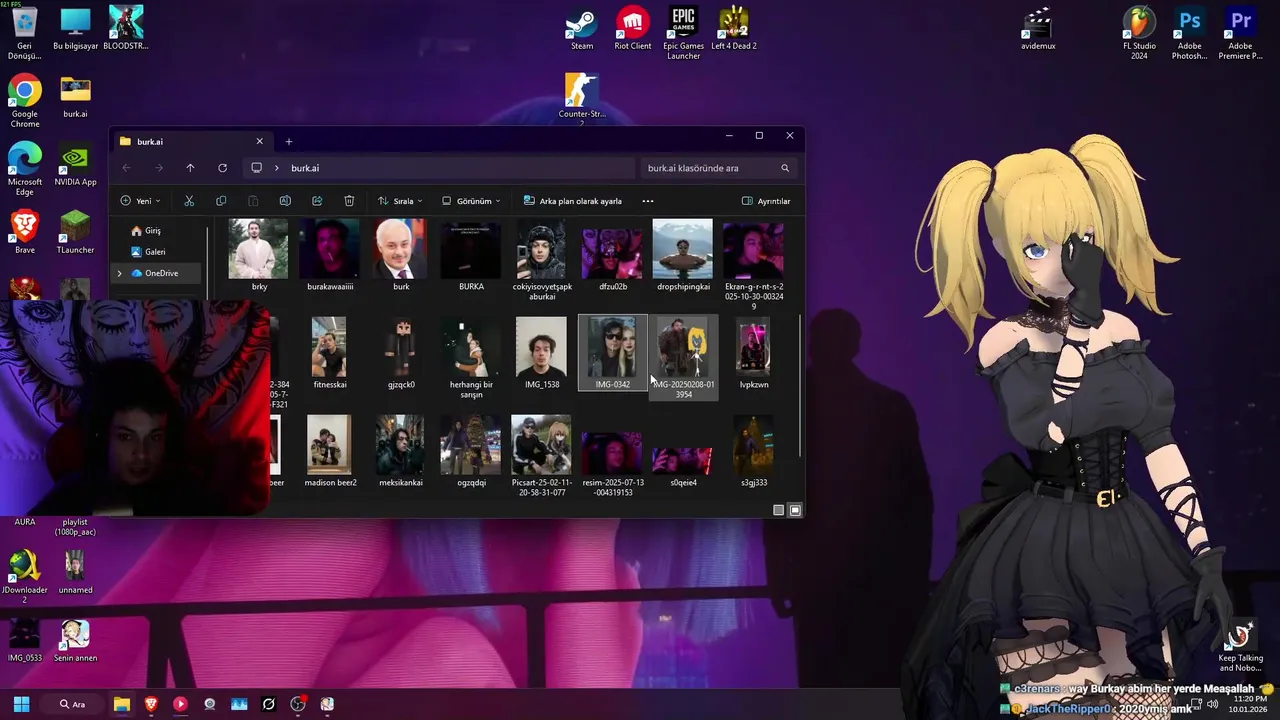1280x720 pixels.
Task: Open the Brave browser desktop icon
Action: click(x=25, y=233)
